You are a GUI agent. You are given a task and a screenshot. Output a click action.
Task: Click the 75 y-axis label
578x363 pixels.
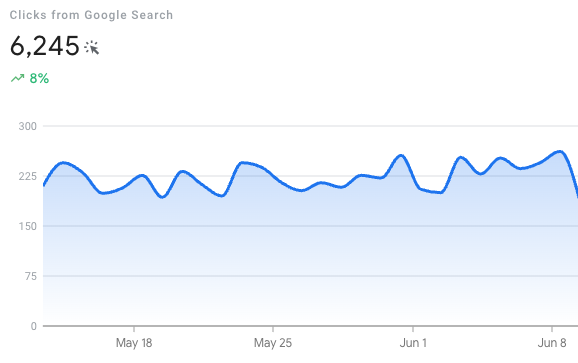tap(31, 276)
